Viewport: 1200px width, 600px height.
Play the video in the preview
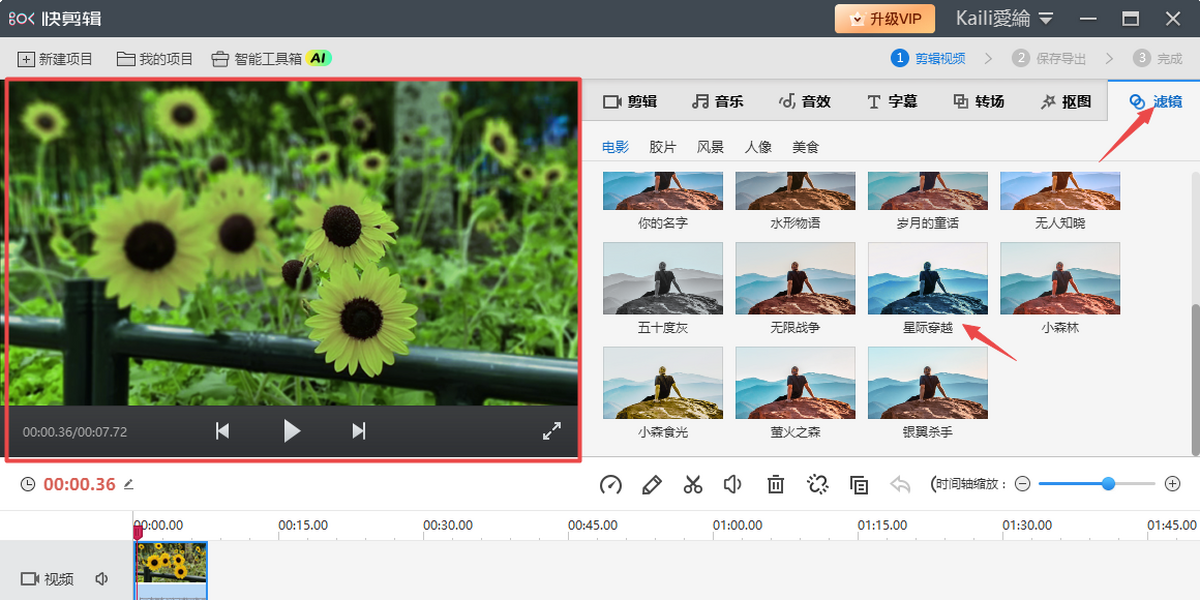292,431
